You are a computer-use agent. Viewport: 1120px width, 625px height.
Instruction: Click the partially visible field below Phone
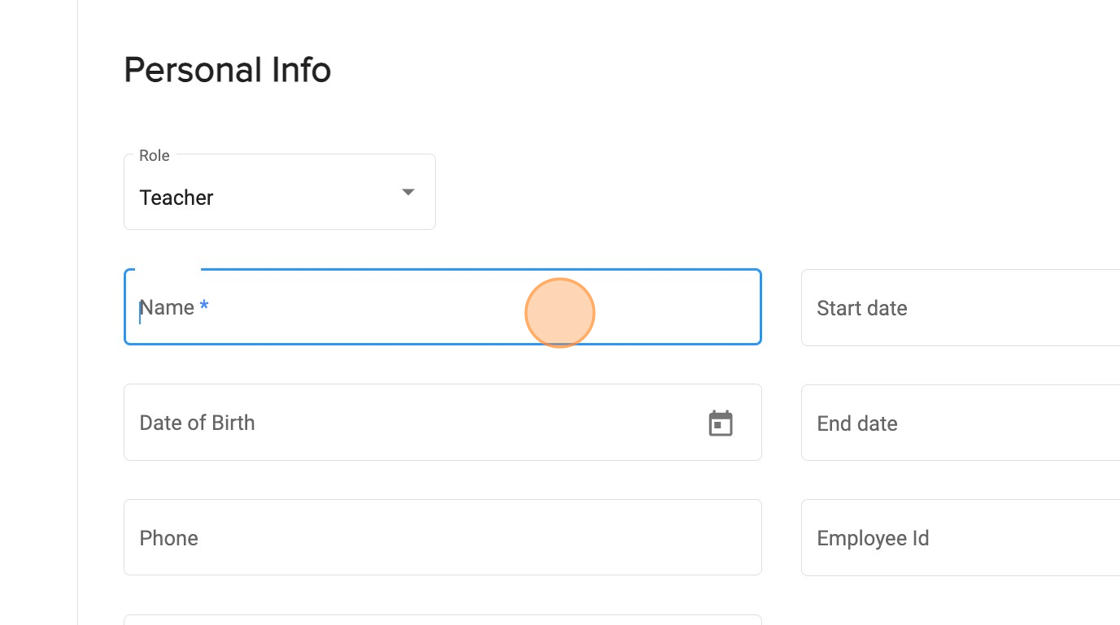point(442,619)
